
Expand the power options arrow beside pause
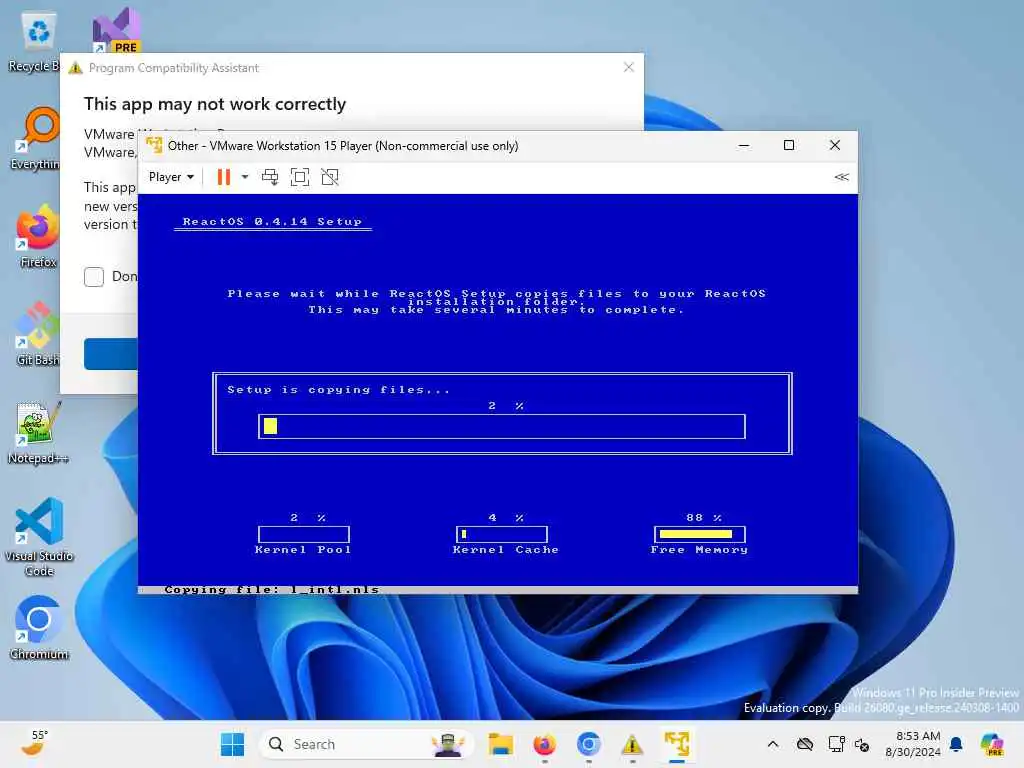[245, 177]
